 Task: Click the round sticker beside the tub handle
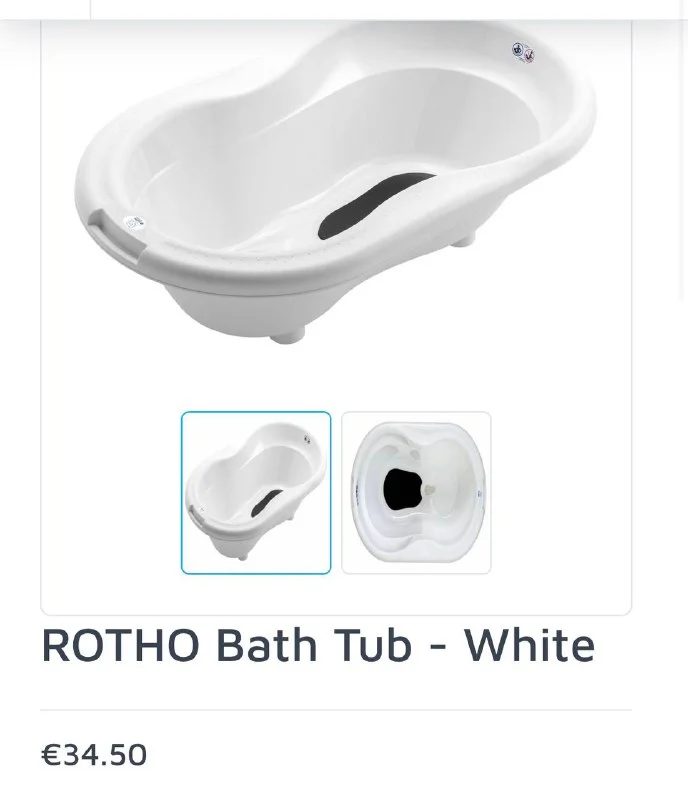pyautogui.click(x=134, y=222)
